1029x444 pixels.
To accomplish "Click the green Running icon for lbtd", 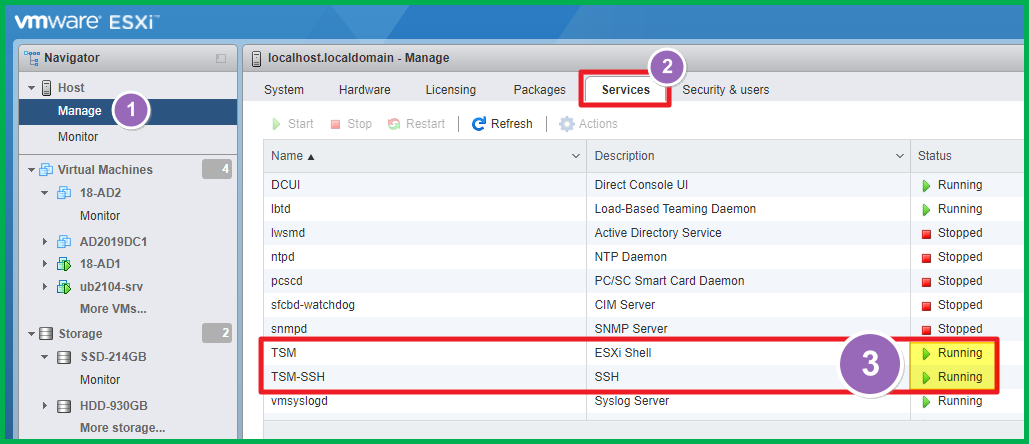I will point(927,210).
